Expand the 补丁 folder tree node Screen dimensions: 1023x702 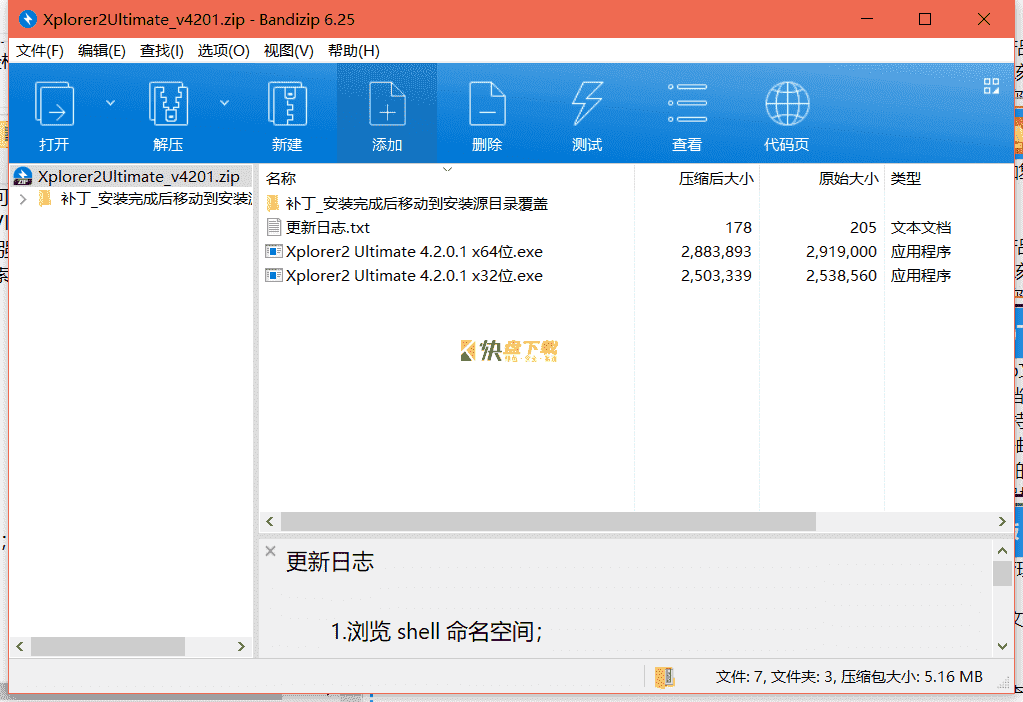tap(23, 199)
